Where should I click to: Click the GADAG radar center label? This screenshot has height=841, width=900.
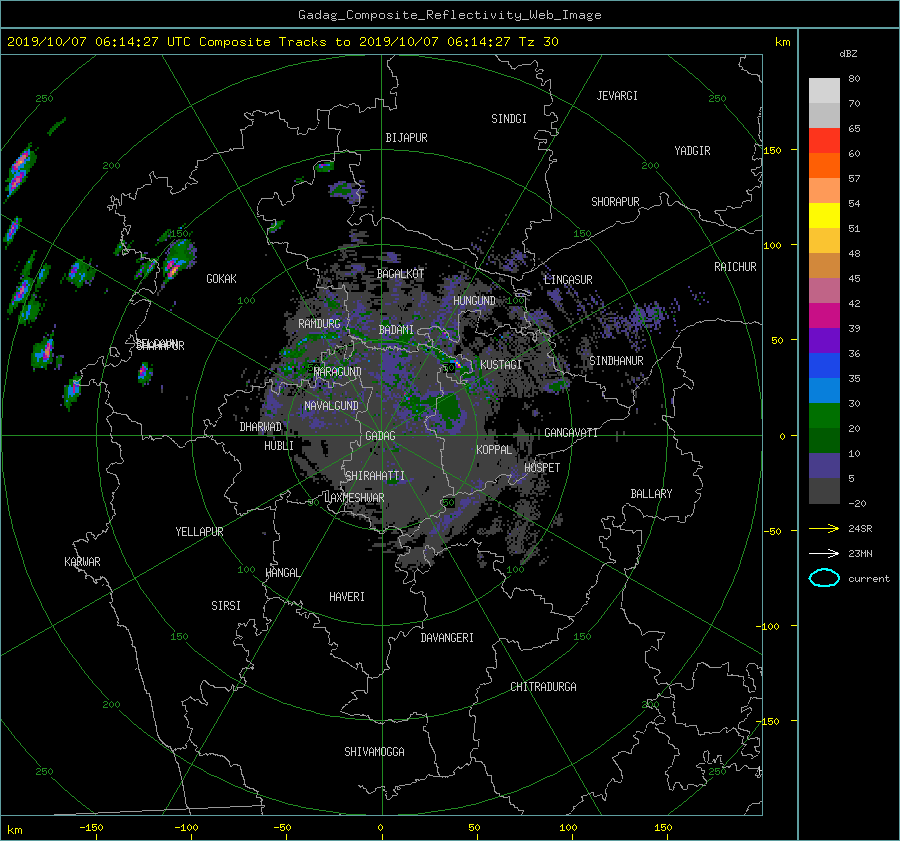[x=380, y=436]
